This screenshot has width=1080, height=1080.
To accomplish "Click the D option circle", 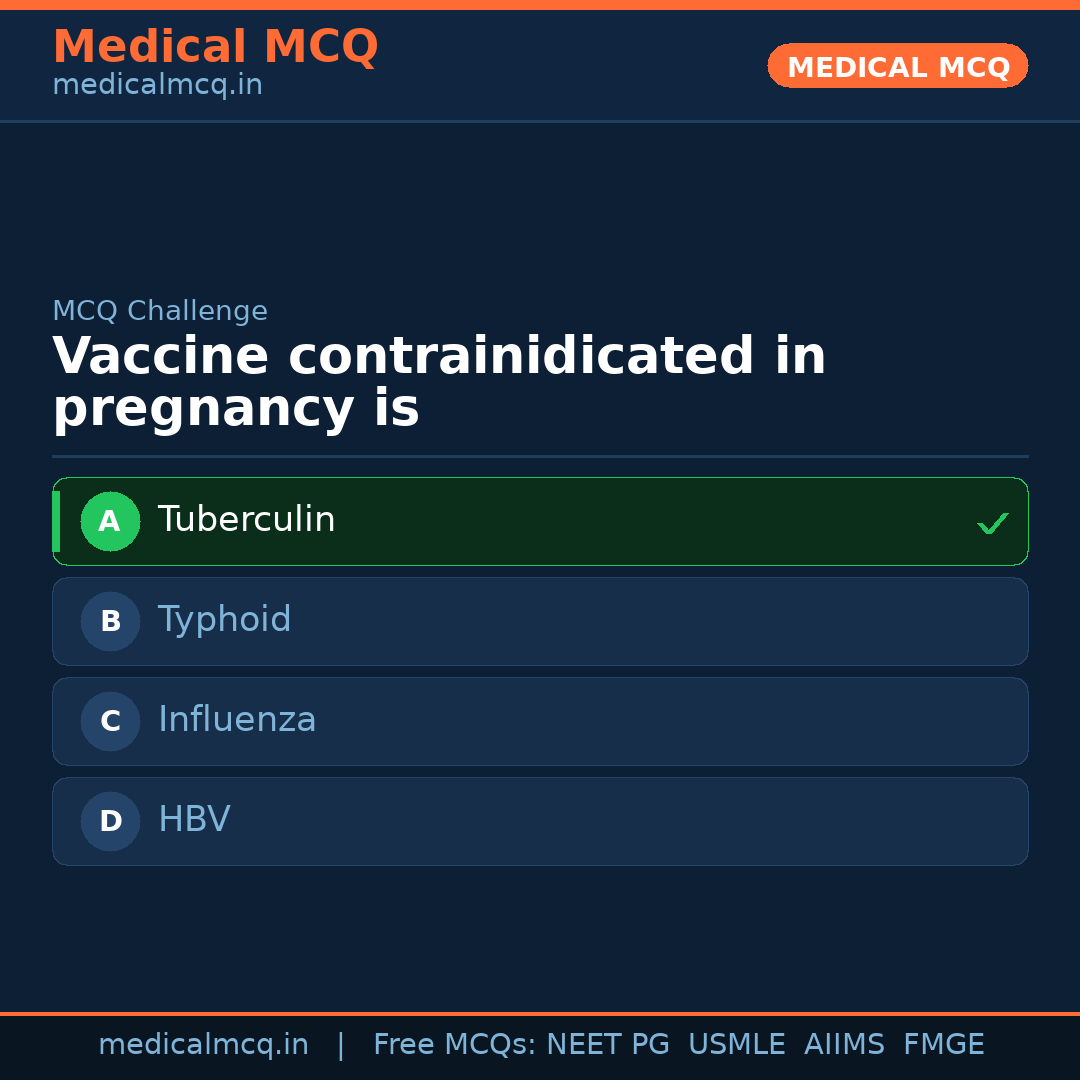I will click(110, 821).
